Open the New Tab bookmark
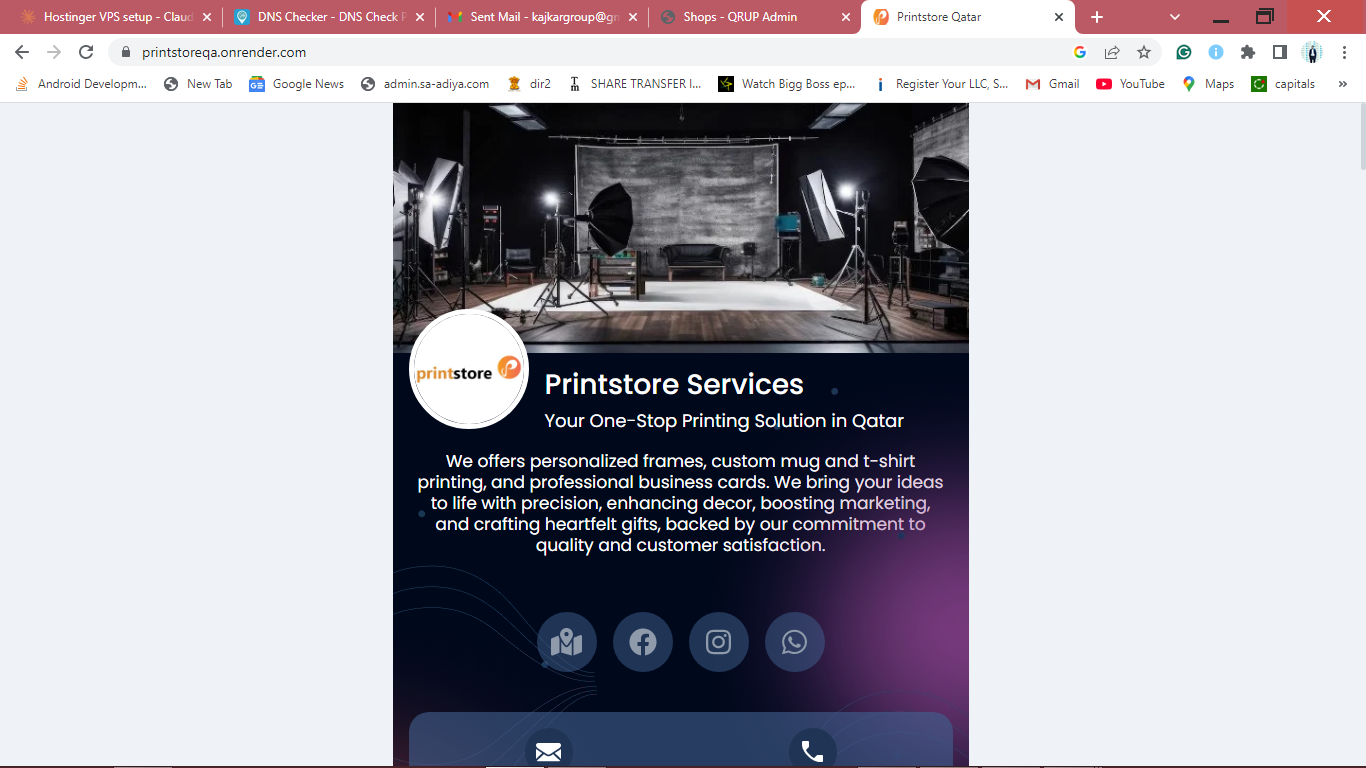 pos(198,84)
